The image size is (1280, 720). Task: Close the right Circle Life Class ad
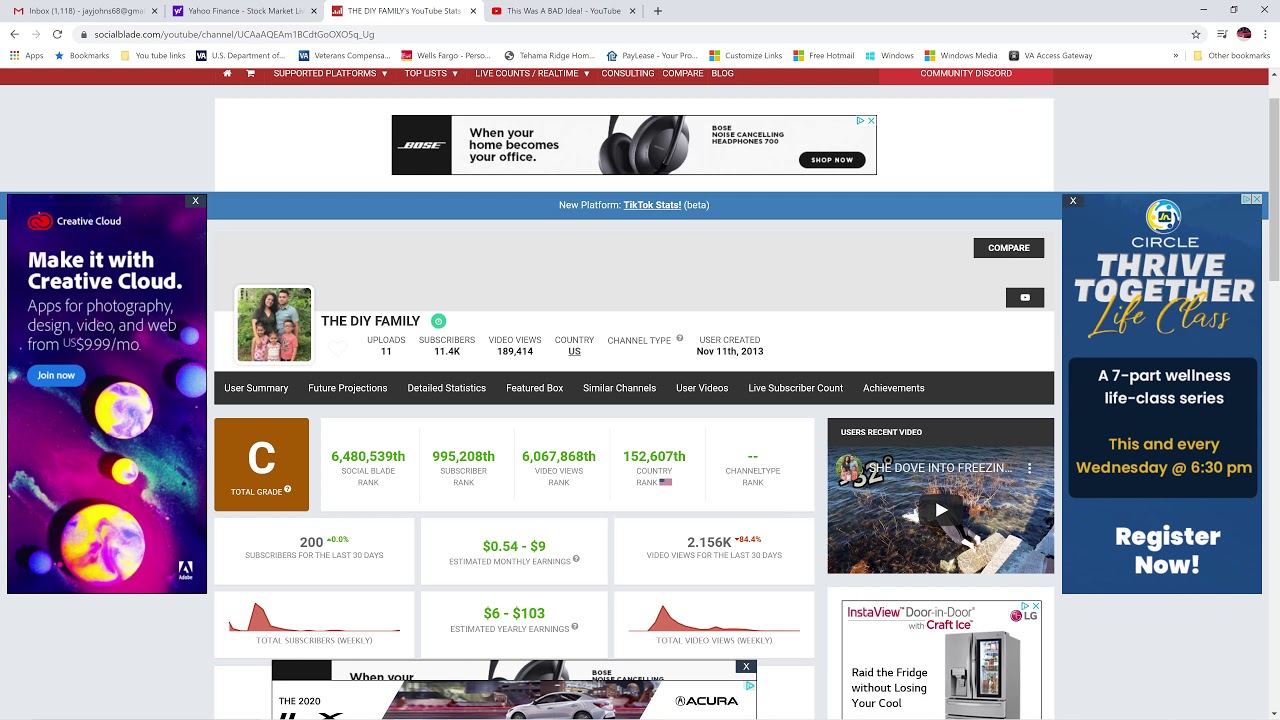(x=1073, y=201)
